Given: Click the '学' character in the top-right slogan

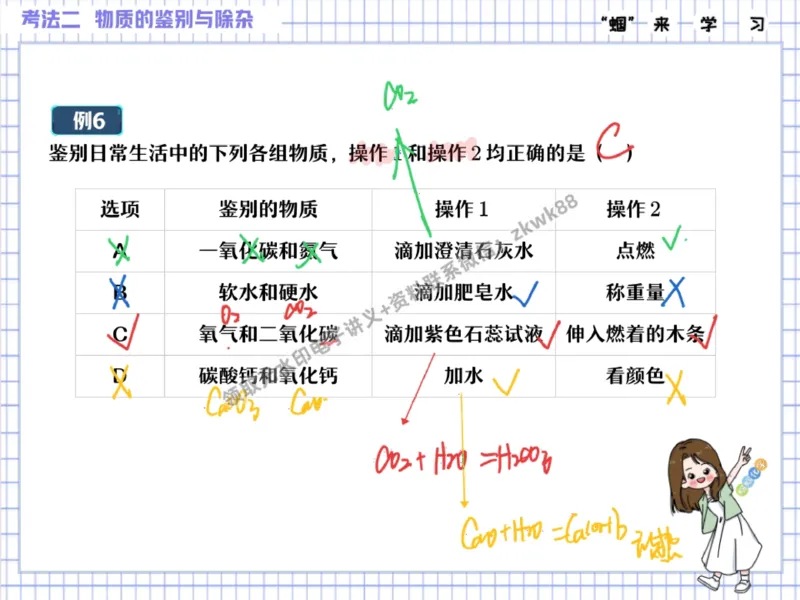Looking at the screenshot, I should click(709, 24).
